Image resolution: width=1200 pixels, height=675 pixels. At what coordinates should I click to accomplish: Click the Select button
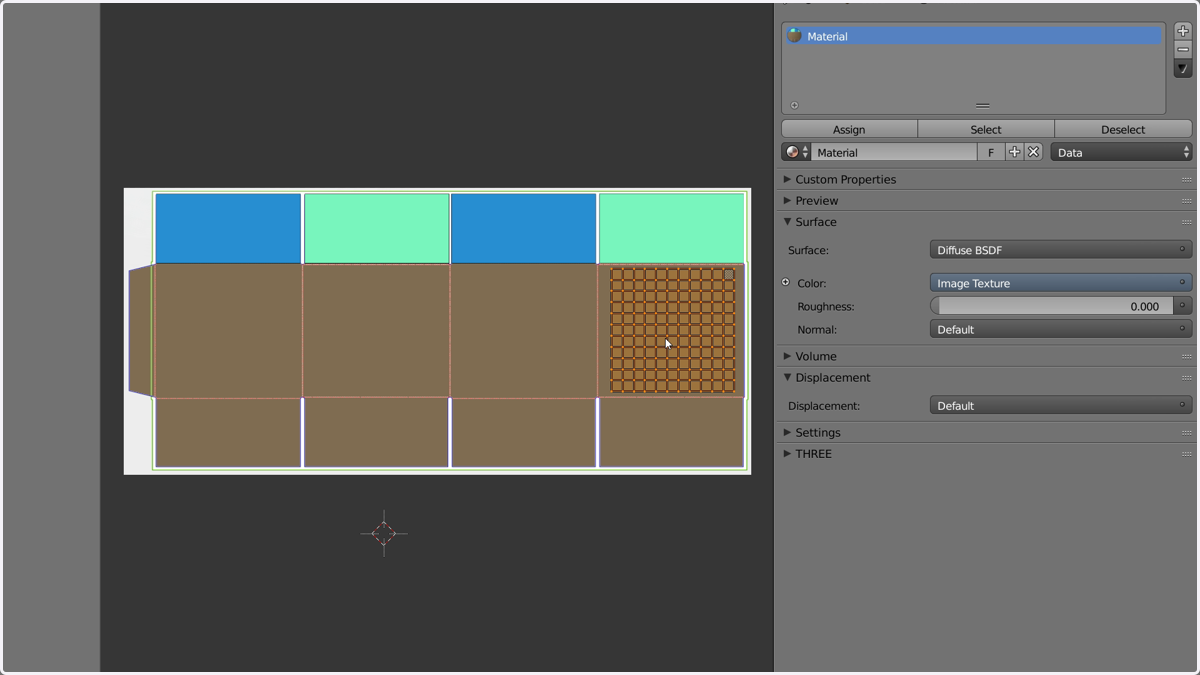986,129
